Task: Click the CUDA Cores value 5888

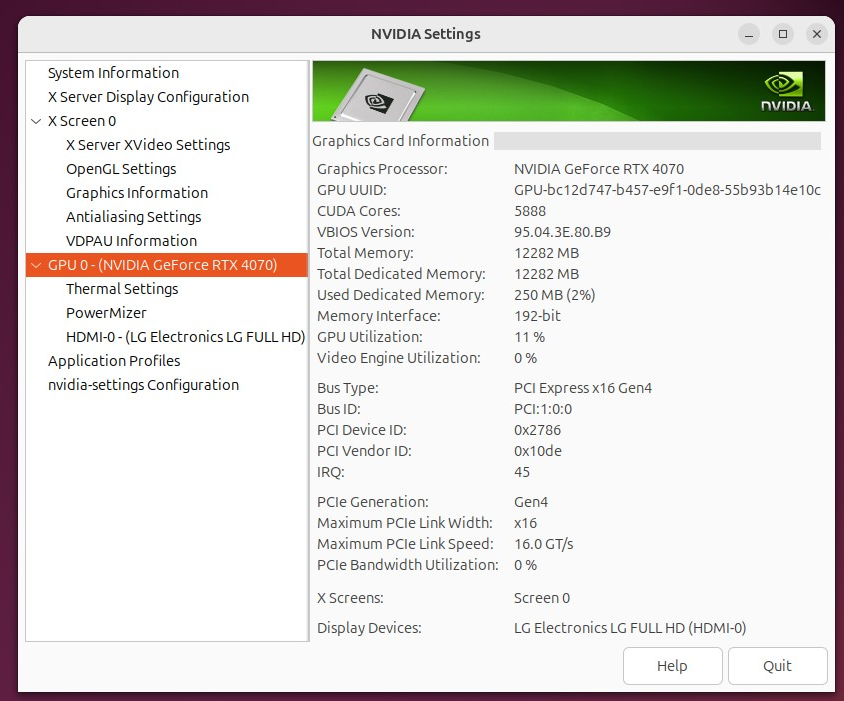Action: (530, 211)
